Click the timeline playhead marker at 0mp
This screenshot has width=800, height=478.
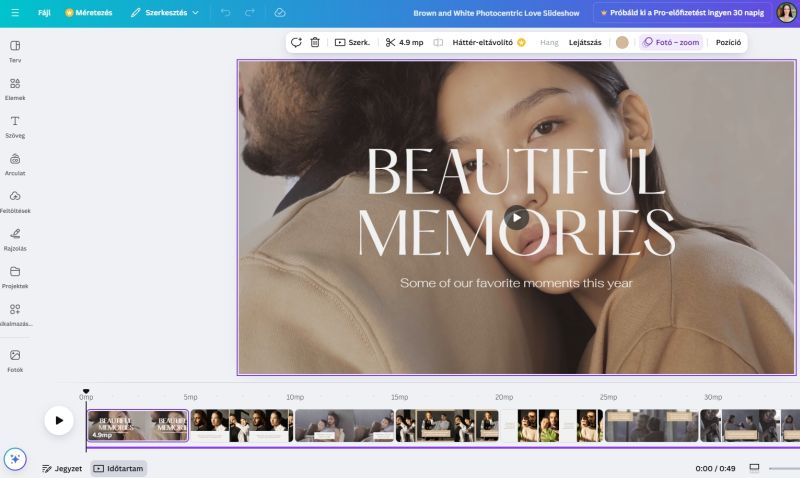click(x=86, y=392)
